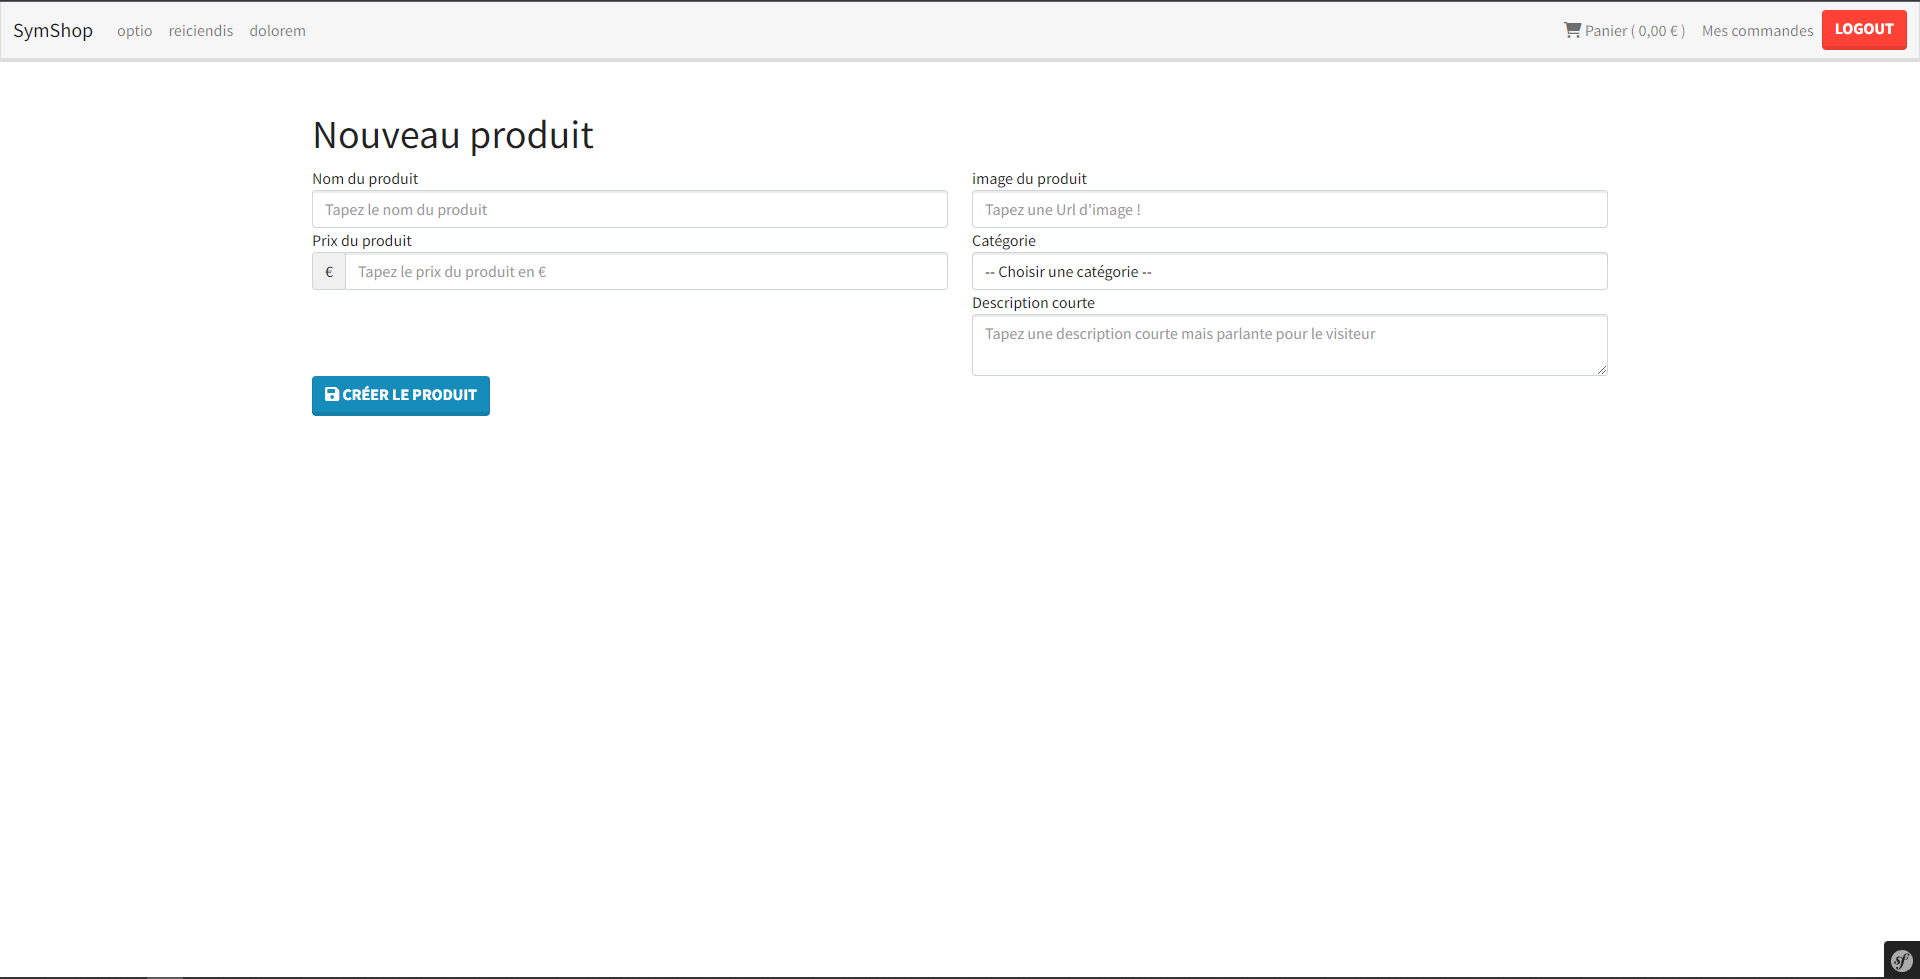Go to the optio category
The image size is (1920, 979).
[x=134, y=31]
